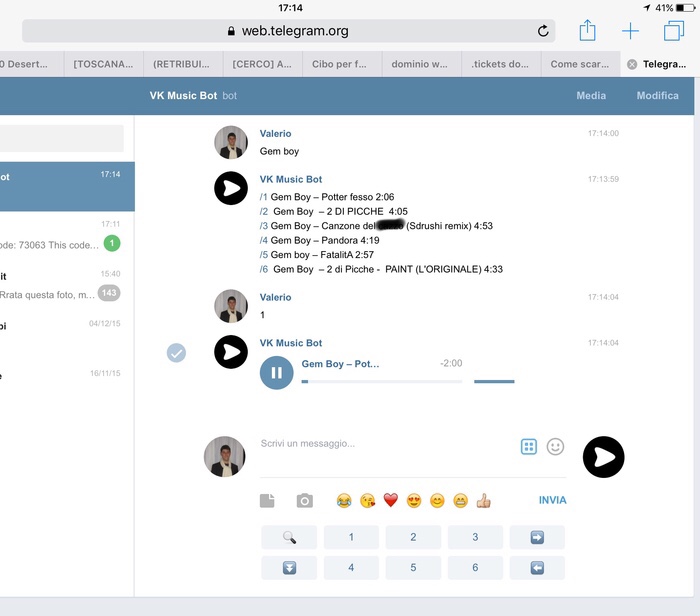The height and width of the screenshot is (616, 700).
Task: Open the Valerio sender name on the Gem boy message
Action: (275, 133)
